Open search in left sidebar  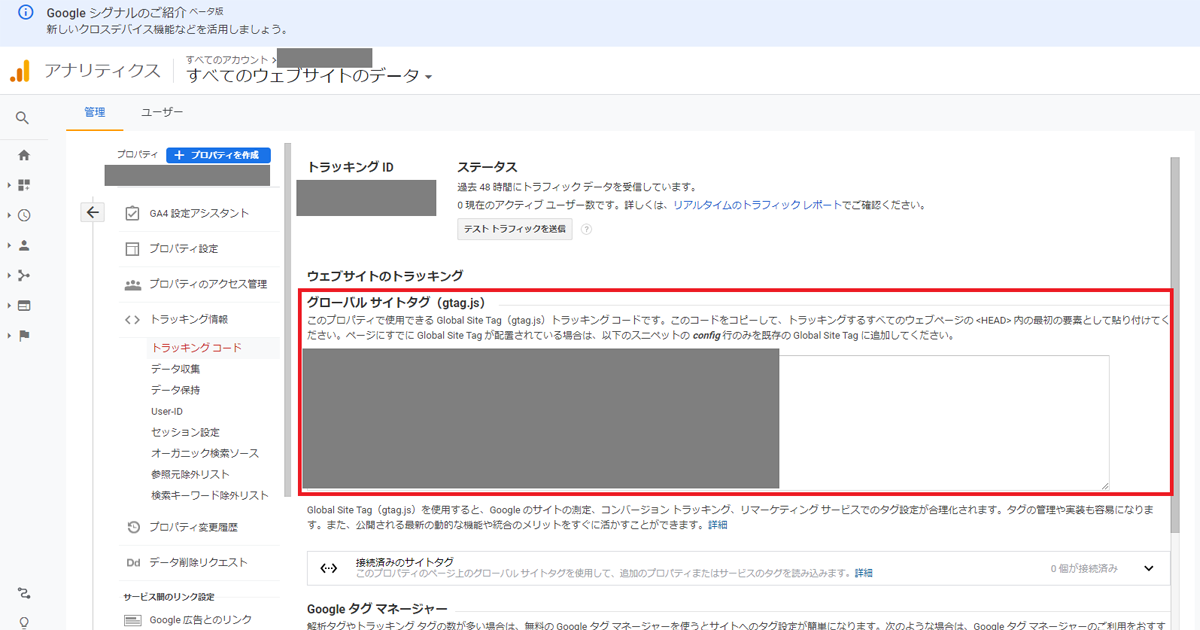[x=23, y=118]
